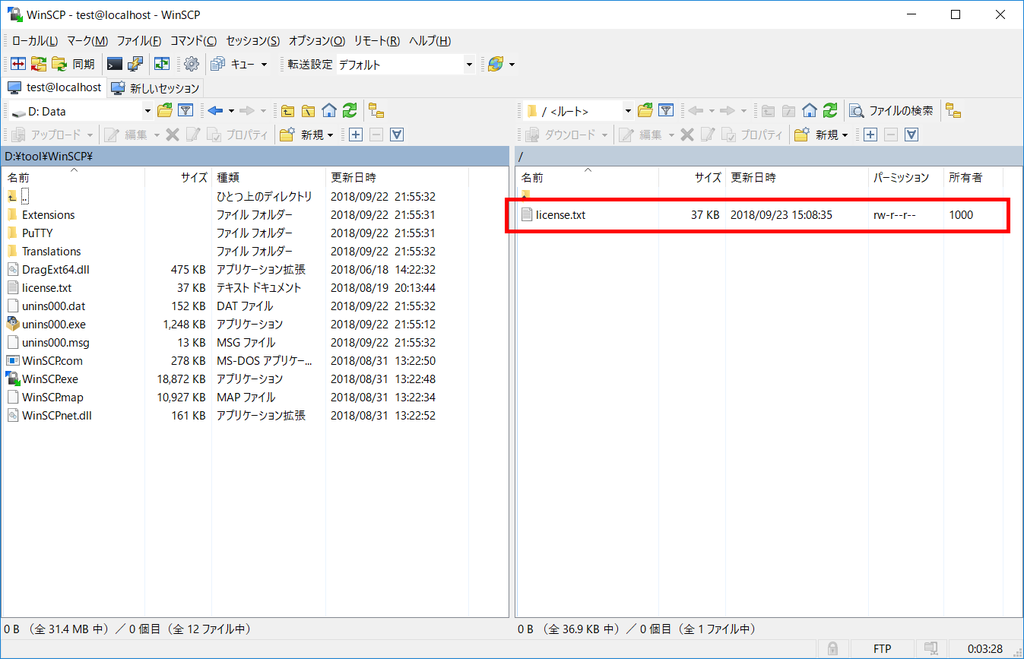Screen dimensions: 1024x659
Task: Click local invert selection icon
Action: (397, 135)
